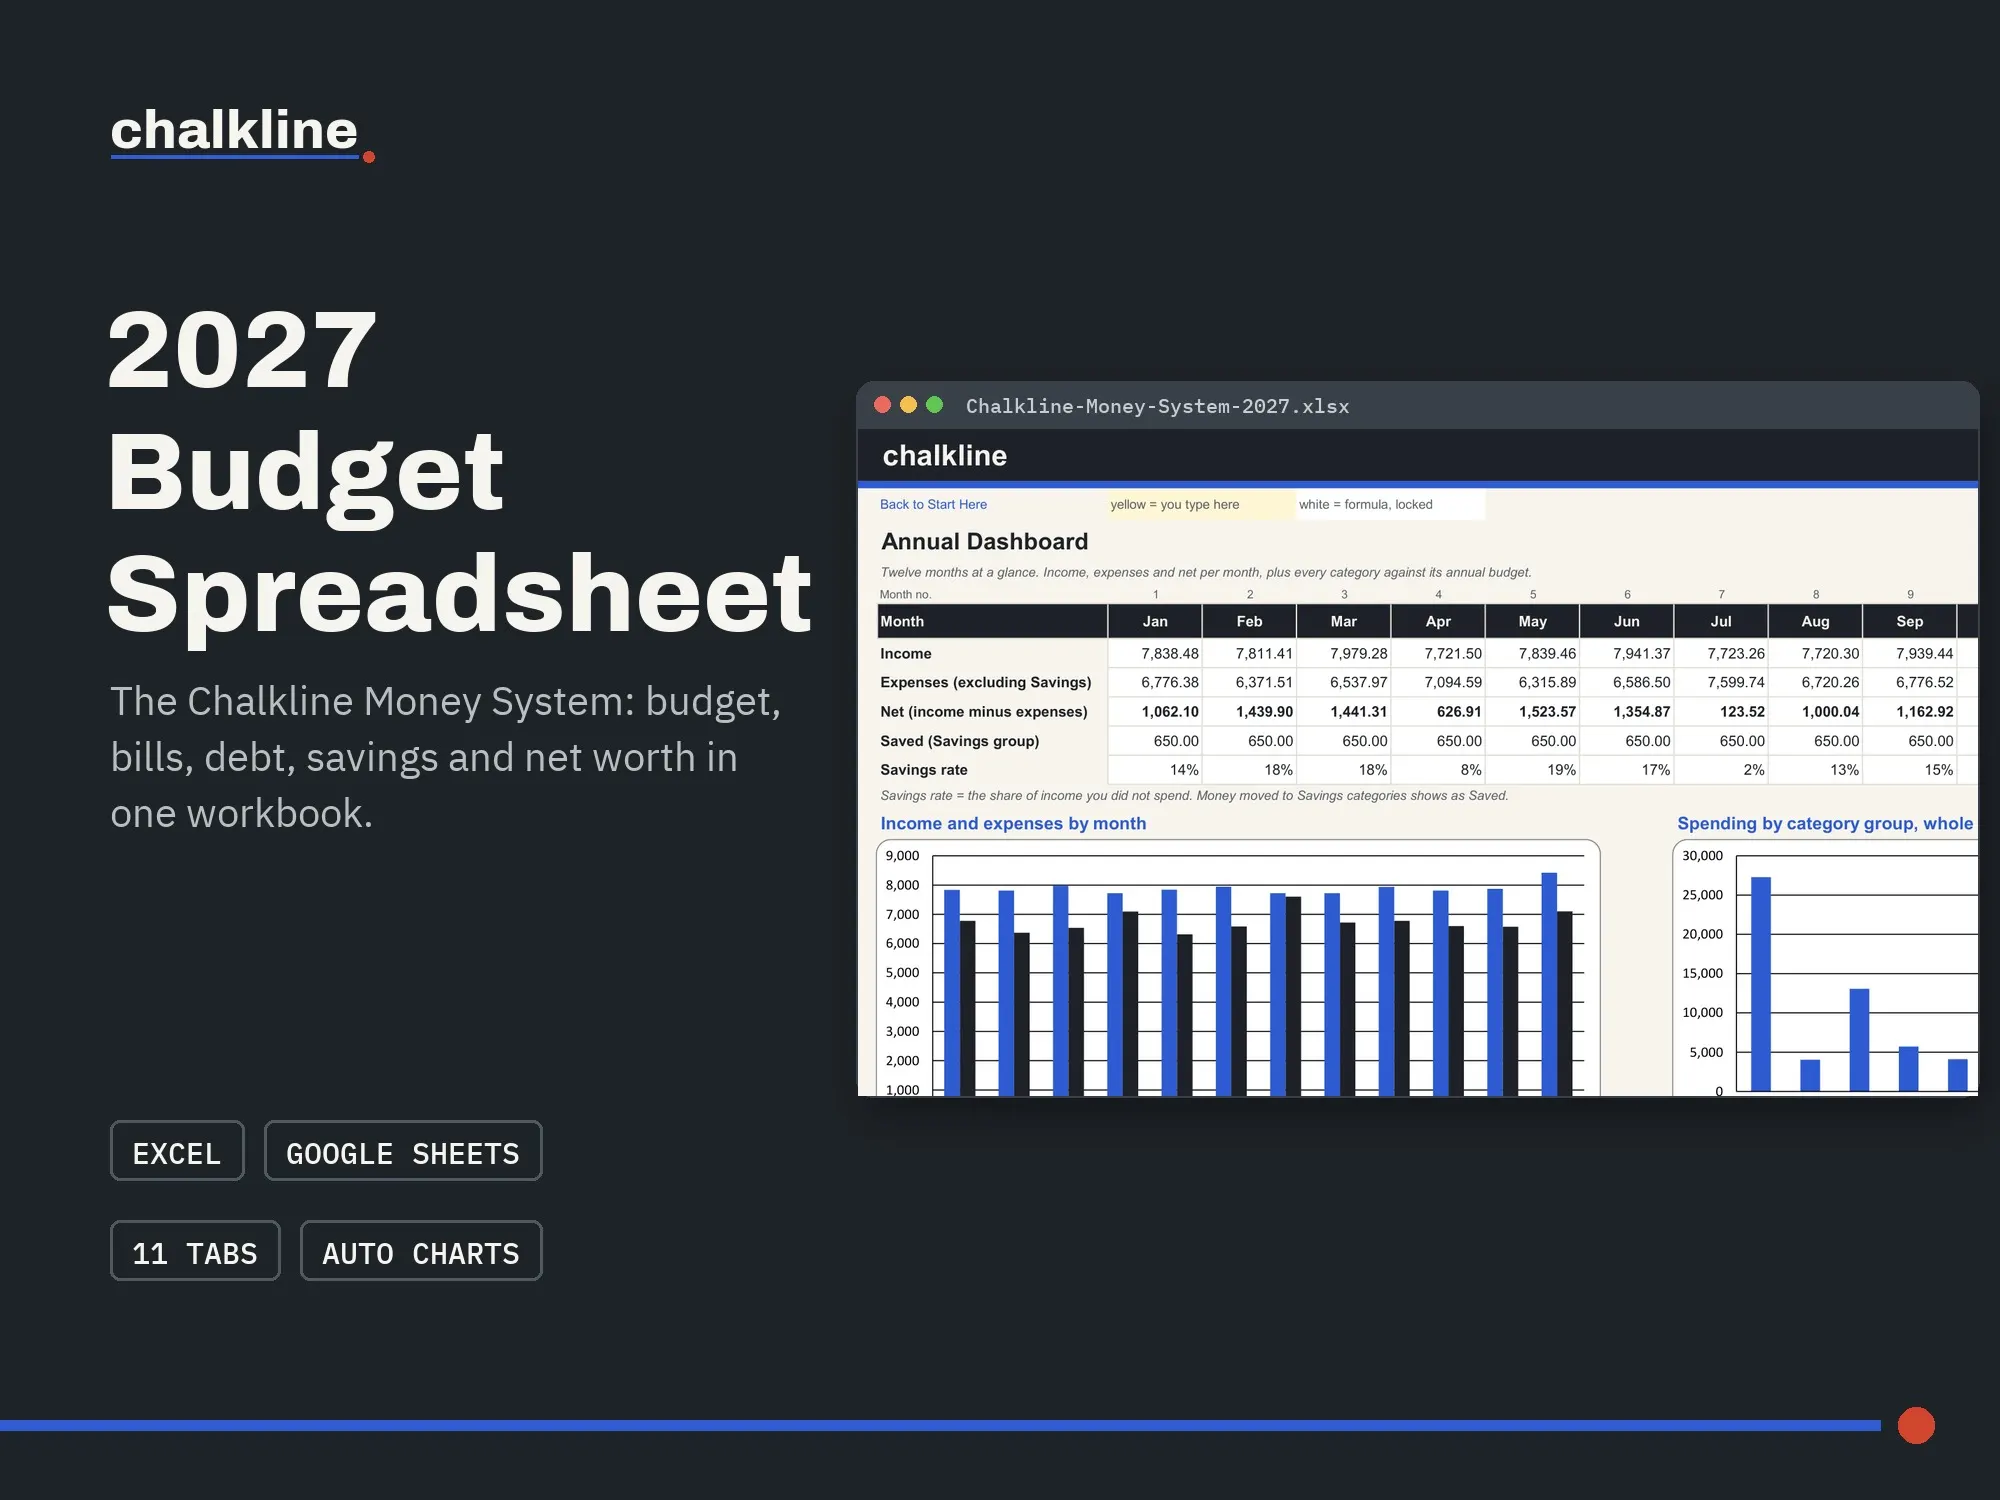This screenshot has height=1500, width=2000.
Task: Select the May column header
Action: pos(1532,621)
